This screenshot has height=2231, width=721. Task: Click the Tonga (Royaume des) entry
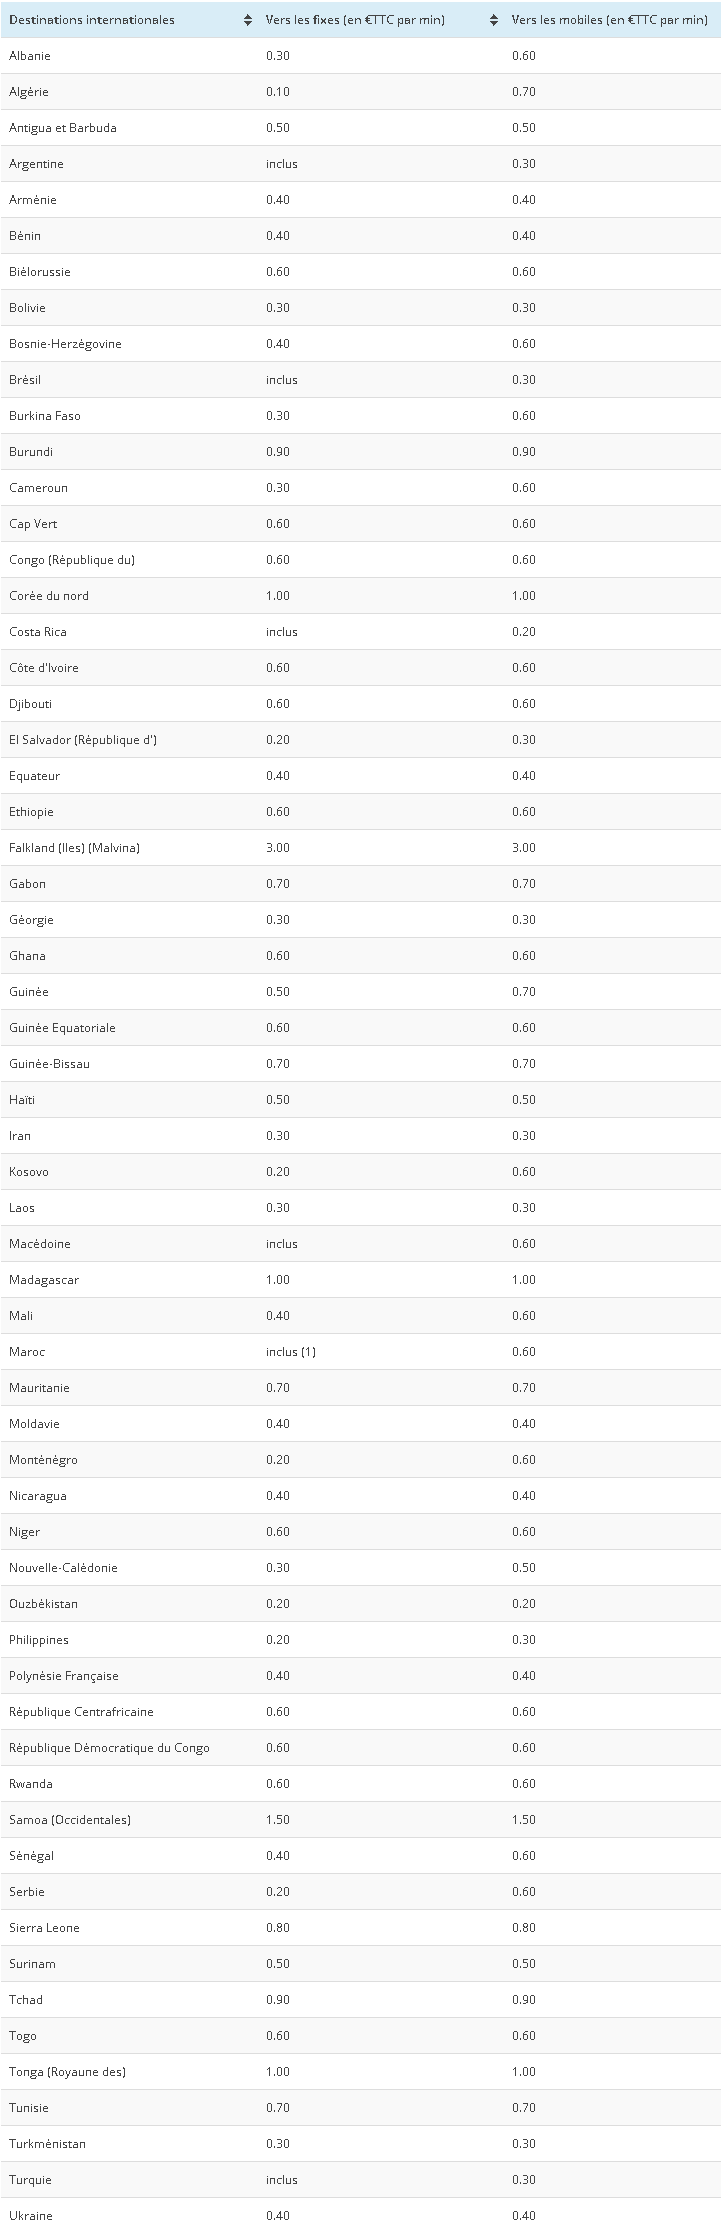[67, 2072]
